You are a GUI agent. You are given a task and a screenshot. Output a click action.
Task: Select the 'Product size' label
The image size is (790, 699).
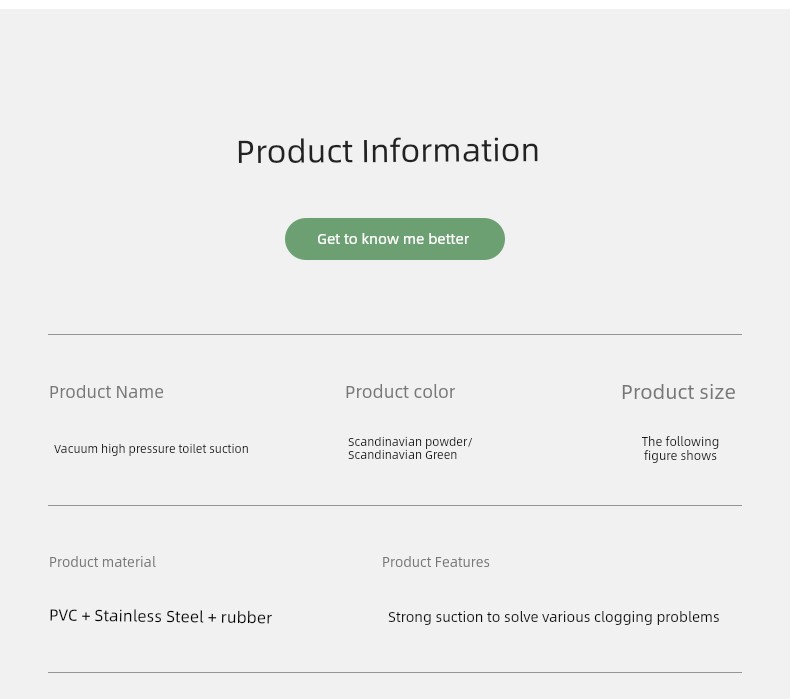pos(678,392)
